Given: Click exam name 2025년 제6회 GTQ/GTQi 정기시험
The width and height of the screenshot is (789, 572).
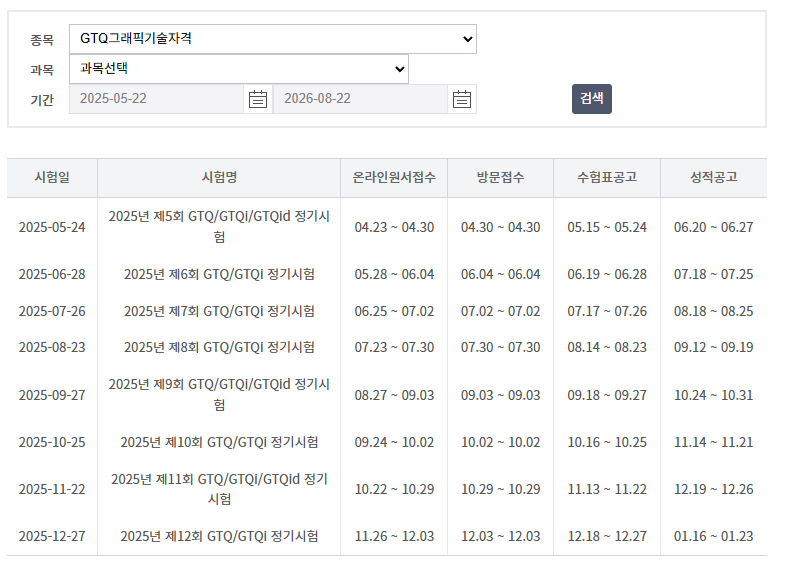Looking at the screenshot, I should [x=219, y=274].
